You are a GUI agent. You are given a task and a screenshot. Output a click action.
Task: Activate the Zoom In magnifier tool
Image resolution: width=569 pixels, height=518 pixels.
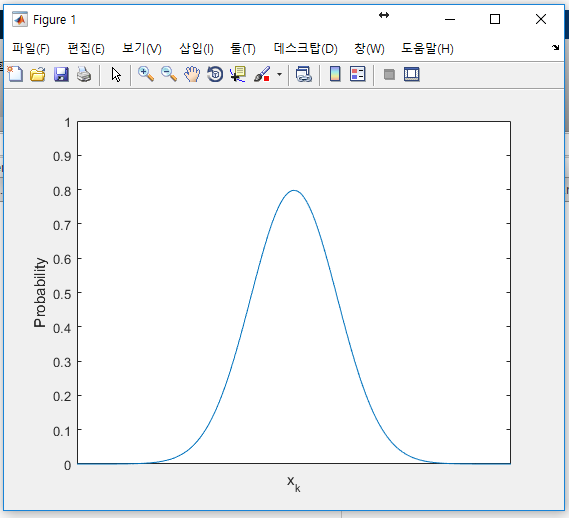pos(146,74)
